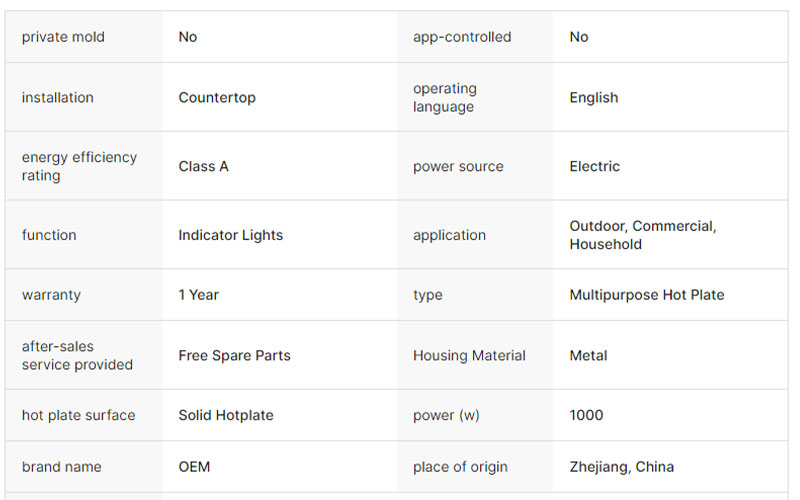Click the "OEM" brand name value
800x500 pixels.
point(194,467)
